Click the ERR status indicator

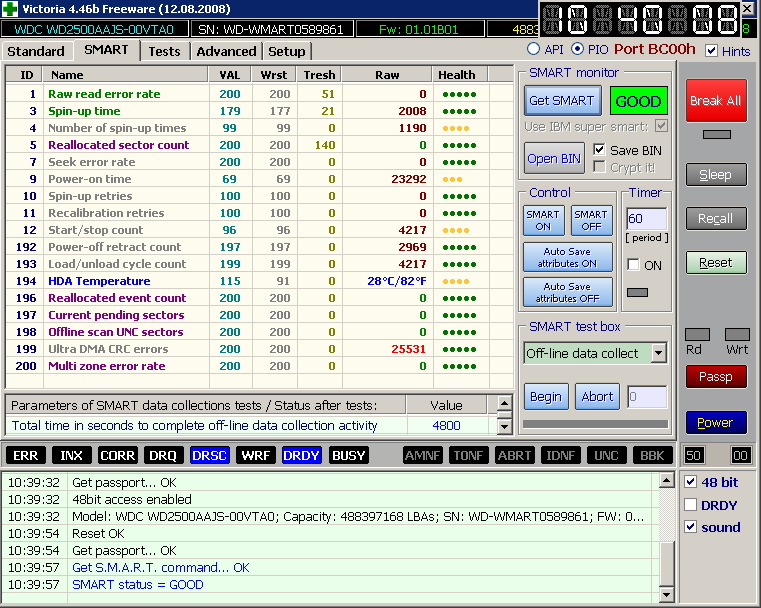[25, 455]
